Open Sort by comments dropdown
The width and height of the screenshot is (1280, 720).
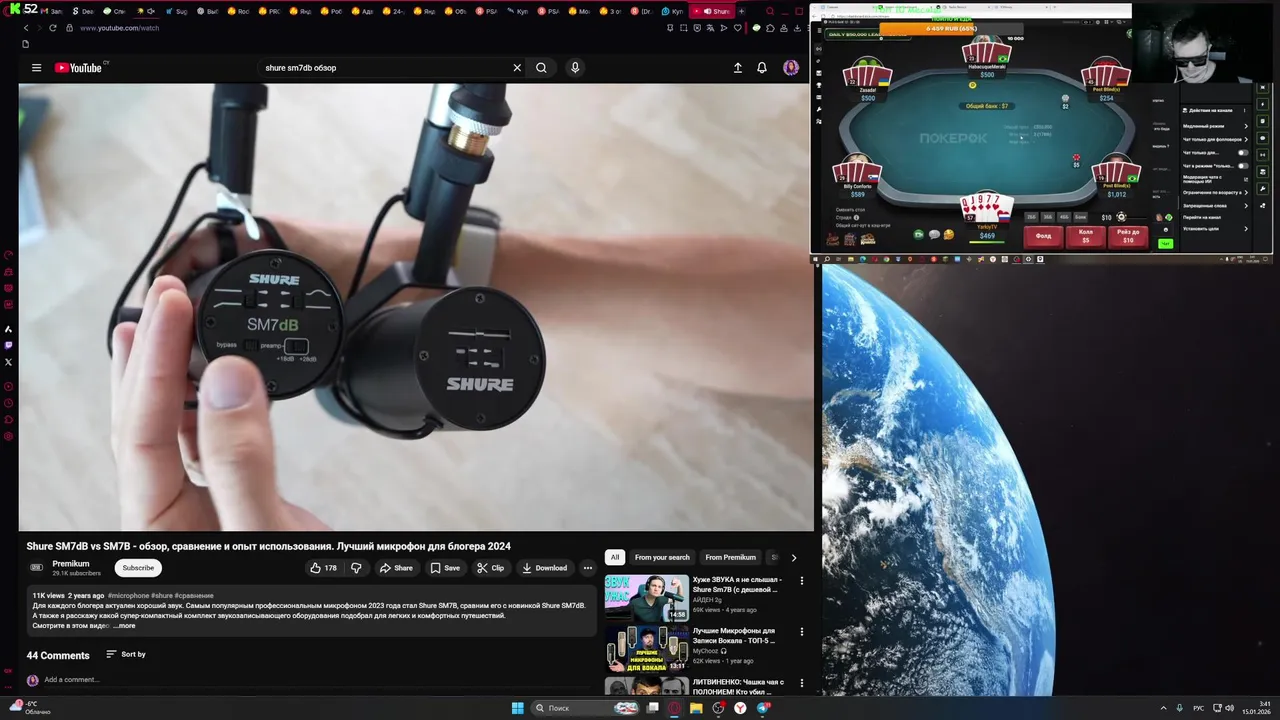(126, 654)
